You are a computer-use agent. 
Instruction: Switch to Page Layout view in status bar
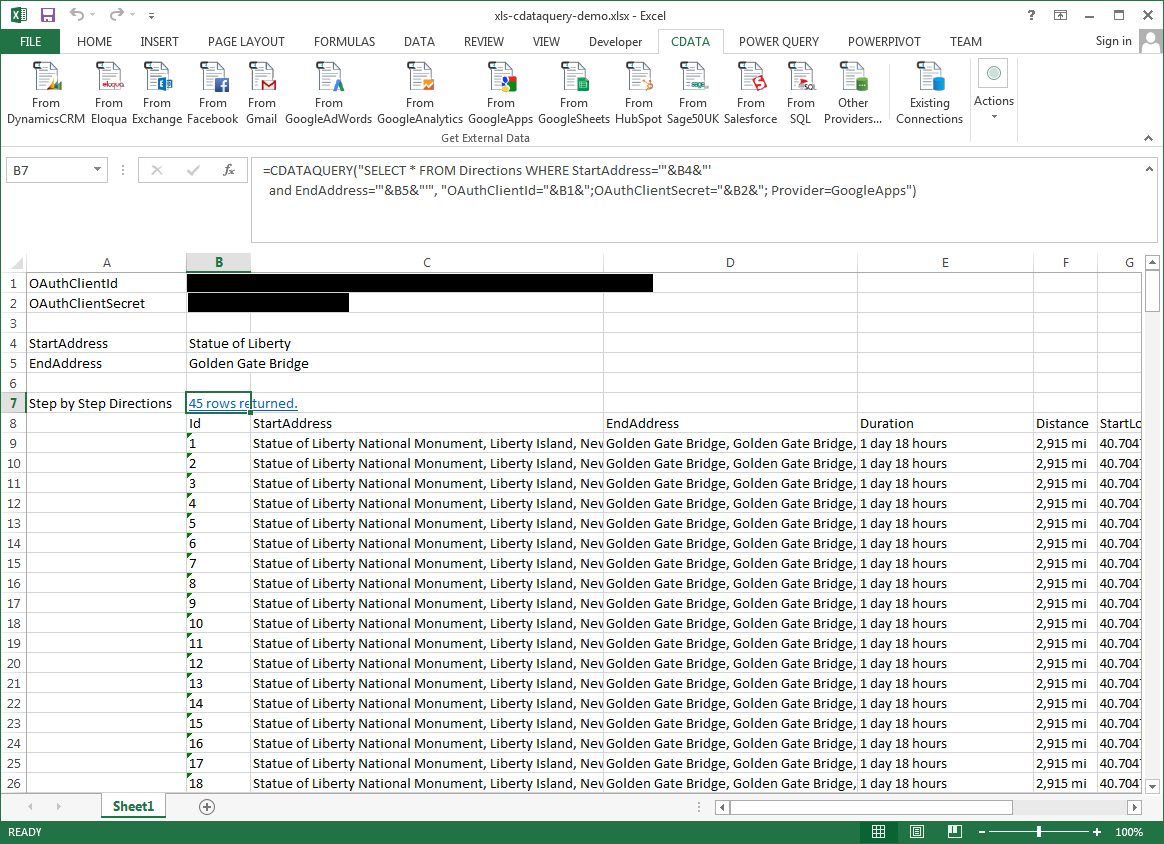916,832
